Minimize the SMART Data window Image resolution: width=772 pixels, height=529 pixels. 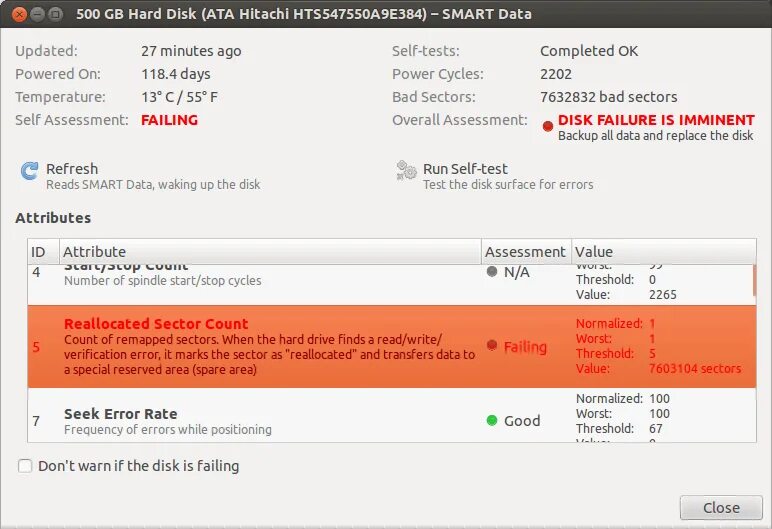(x=36, y=14)
